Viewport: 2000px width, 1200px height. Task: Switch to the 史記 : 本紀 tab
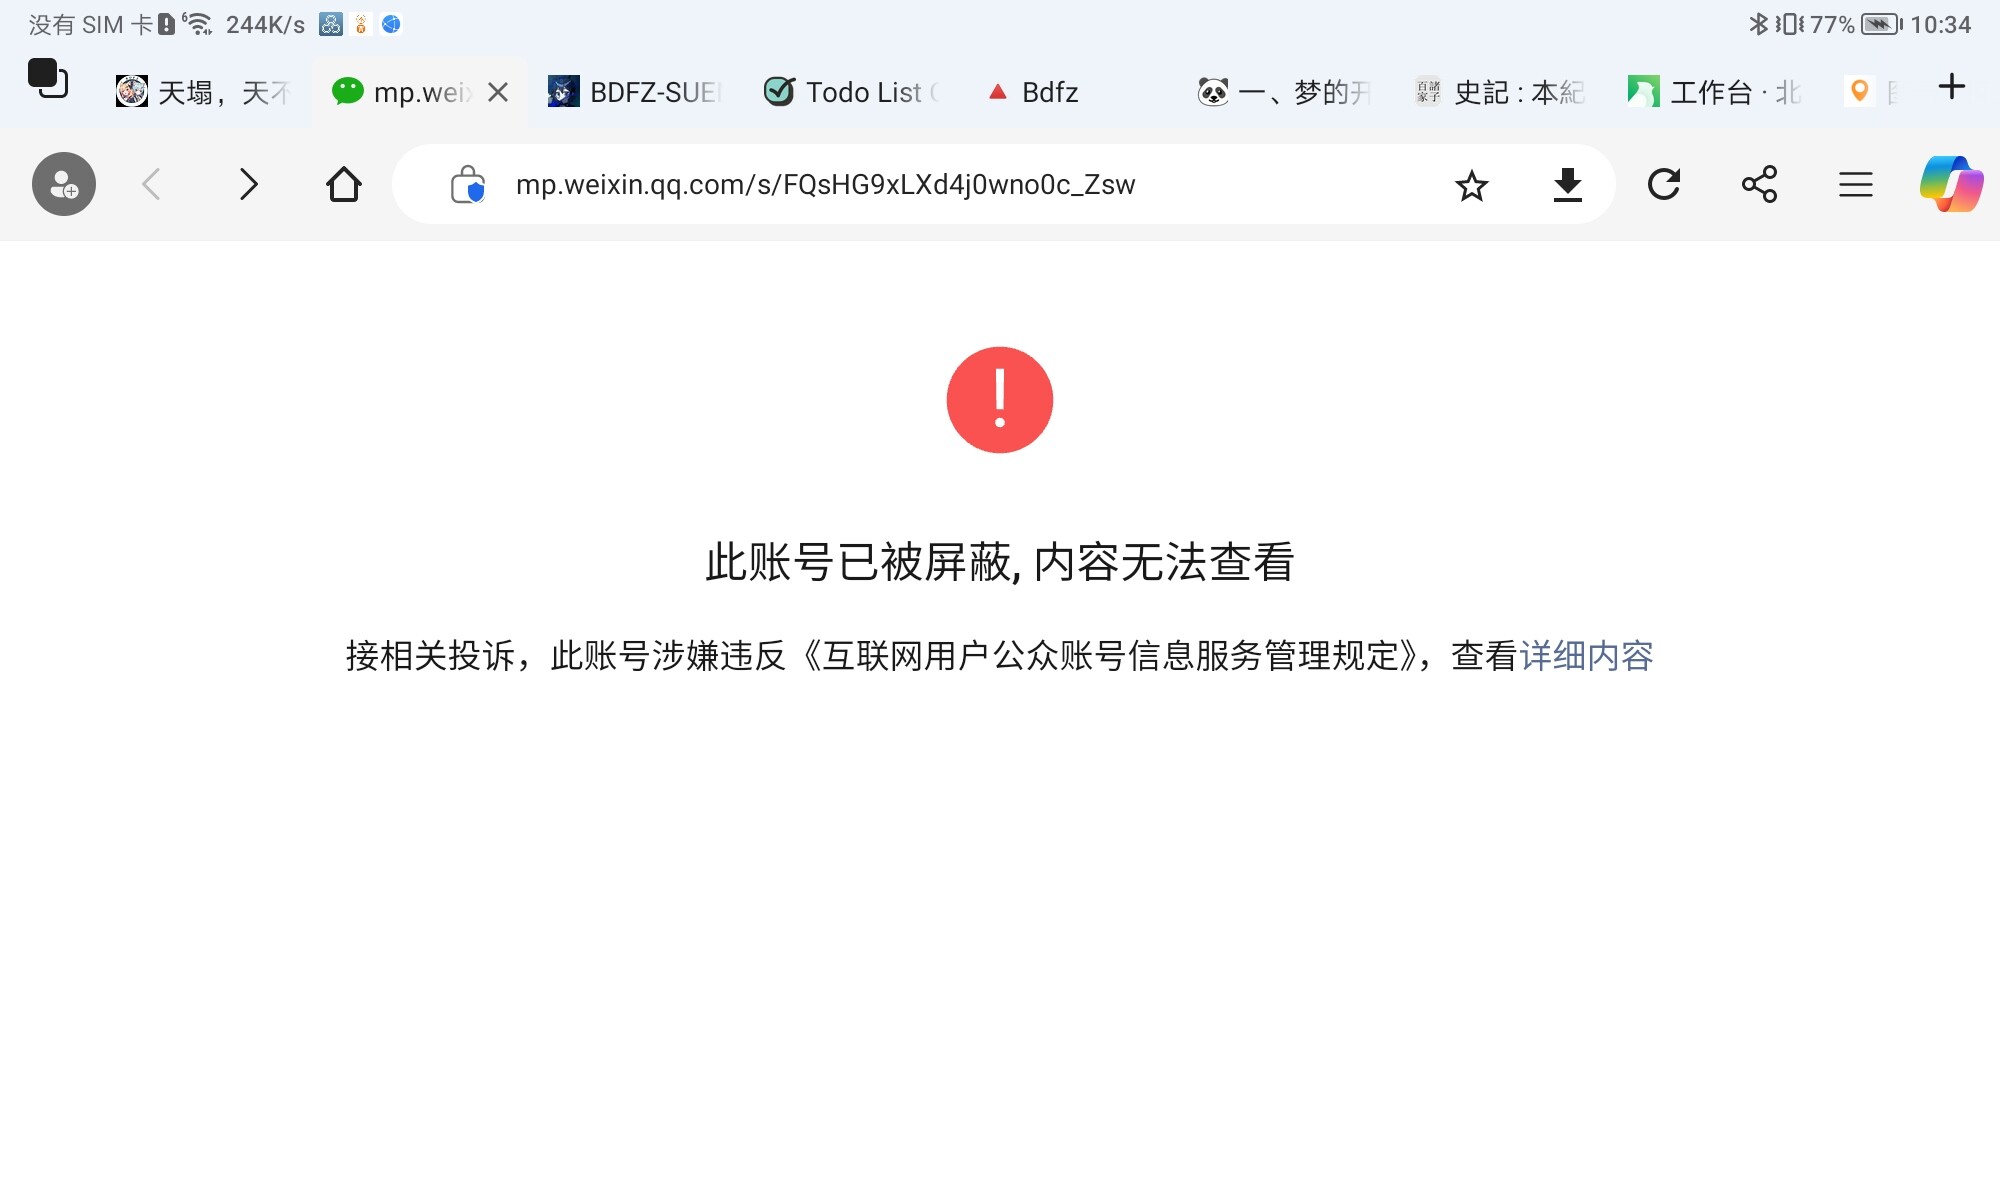coord(1500,92)
